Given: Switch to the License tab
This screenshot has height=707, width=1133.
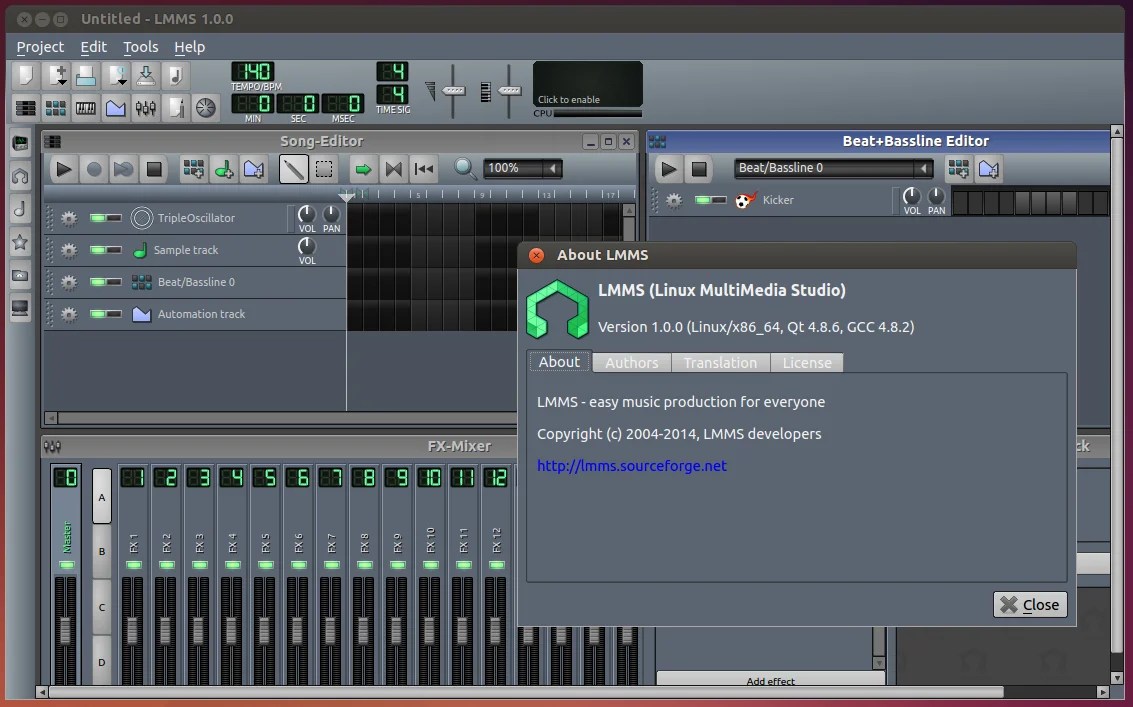Looking at the screenshot, I should (807, 363).
